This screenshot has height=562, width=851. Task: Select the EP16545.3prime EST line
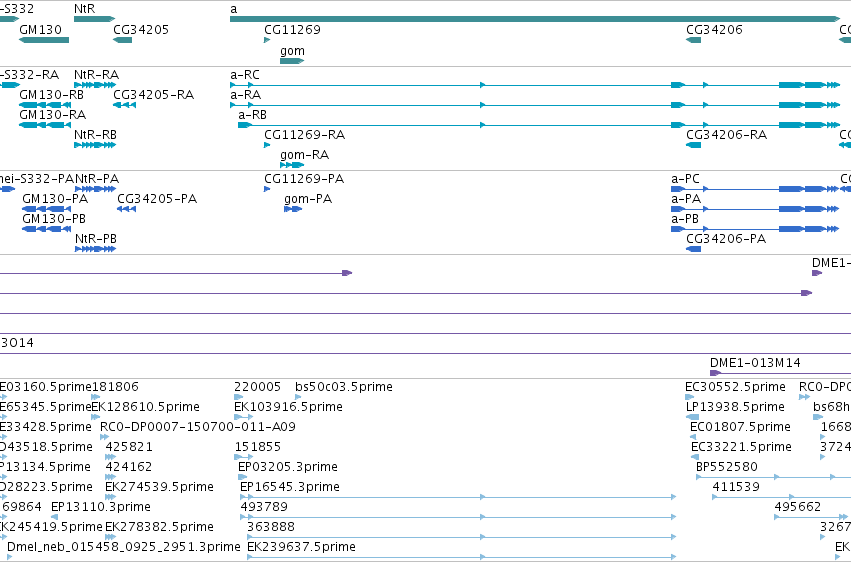coord(458,497)
